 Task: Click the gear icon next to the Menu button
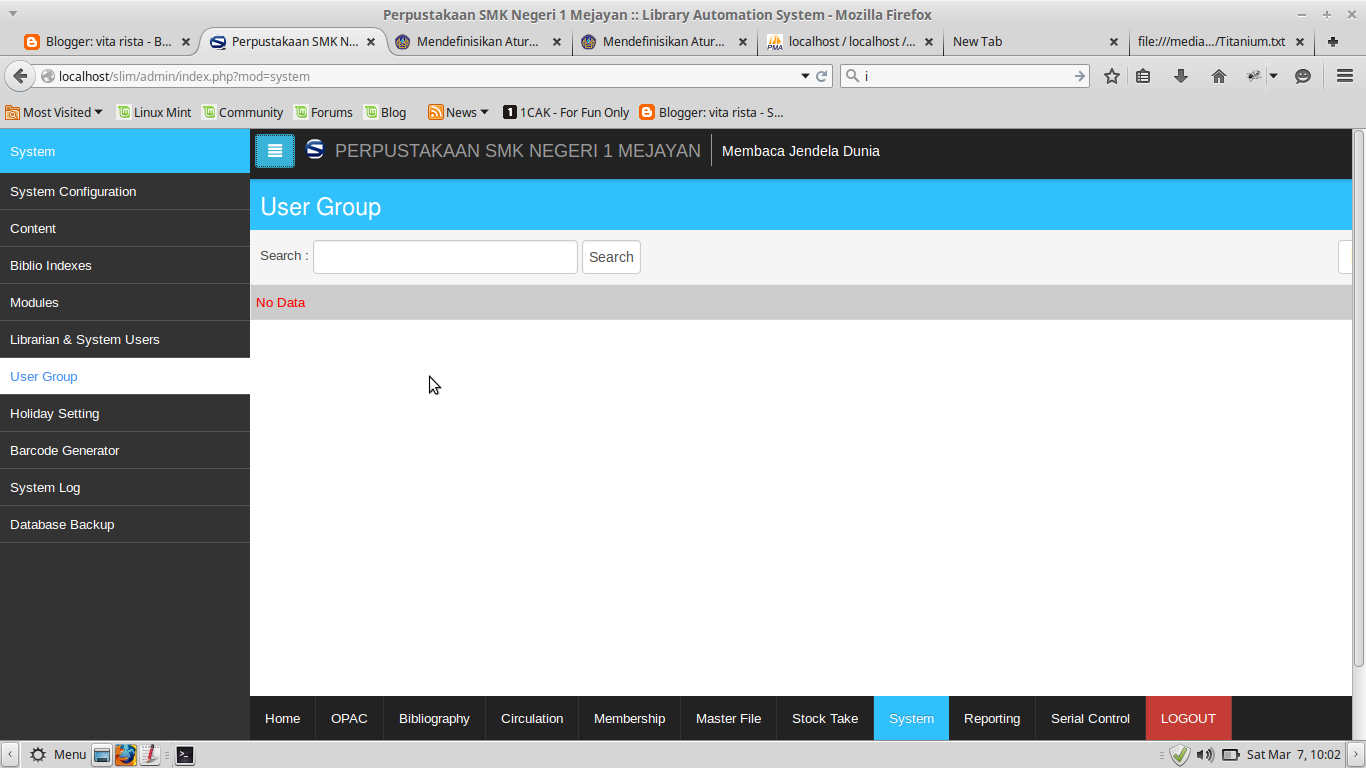[x=37, y=754]
